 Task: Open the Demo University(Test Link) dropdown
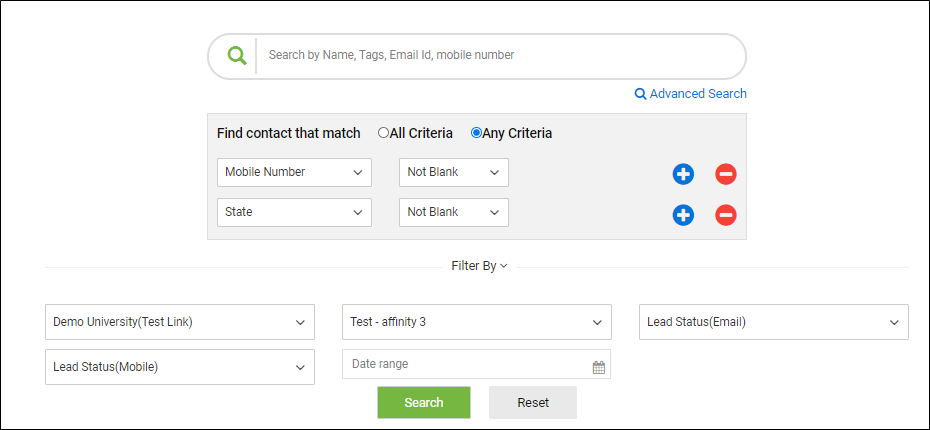click(180, 322)
